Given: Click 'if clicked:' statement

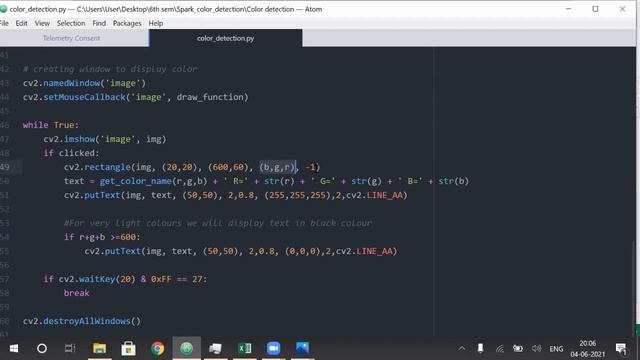Looking at the screenshot, I should [71, 153].
